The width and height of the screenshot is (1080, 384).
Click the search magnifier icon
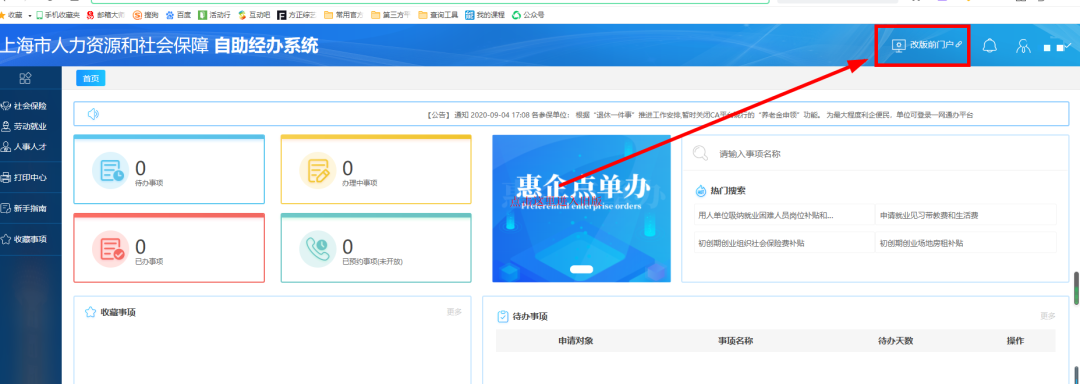coord(700,153)
